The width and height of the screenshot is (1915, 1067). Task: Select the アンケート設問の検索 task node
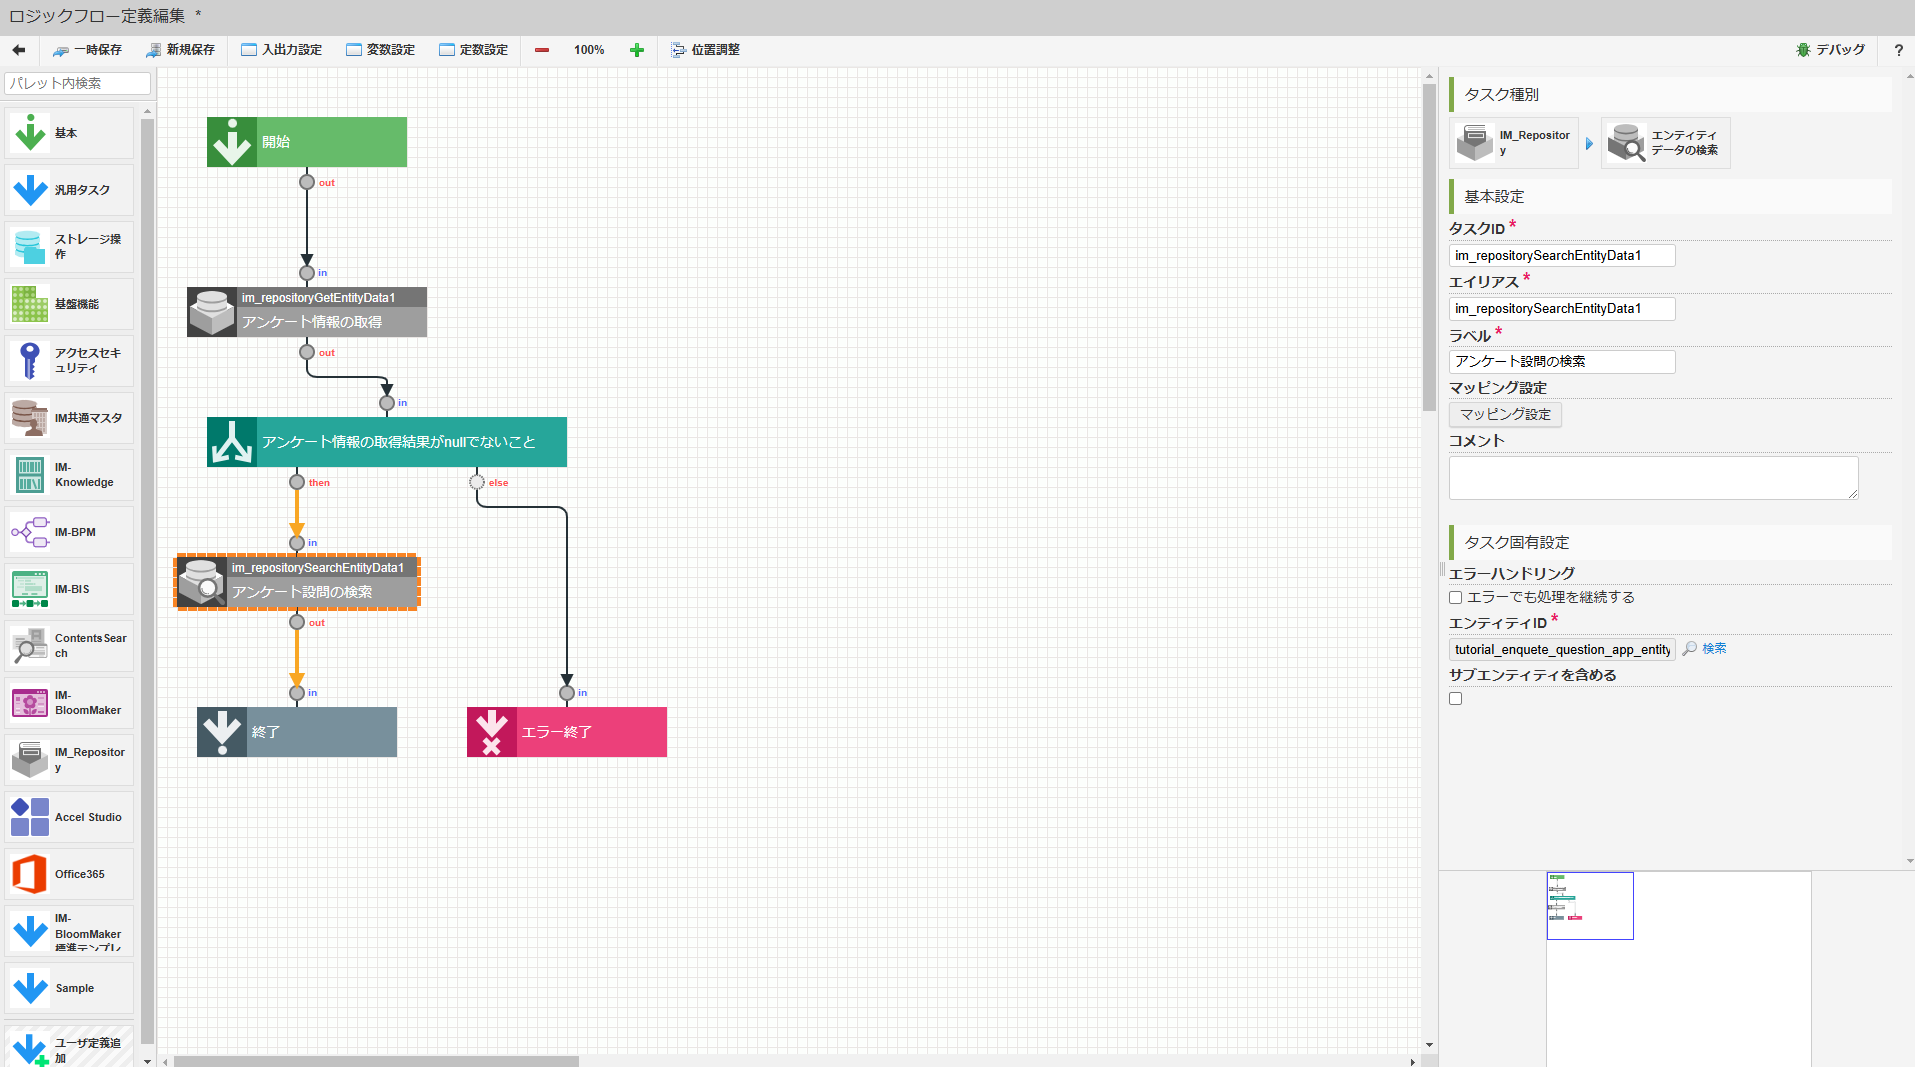[298, 582]
